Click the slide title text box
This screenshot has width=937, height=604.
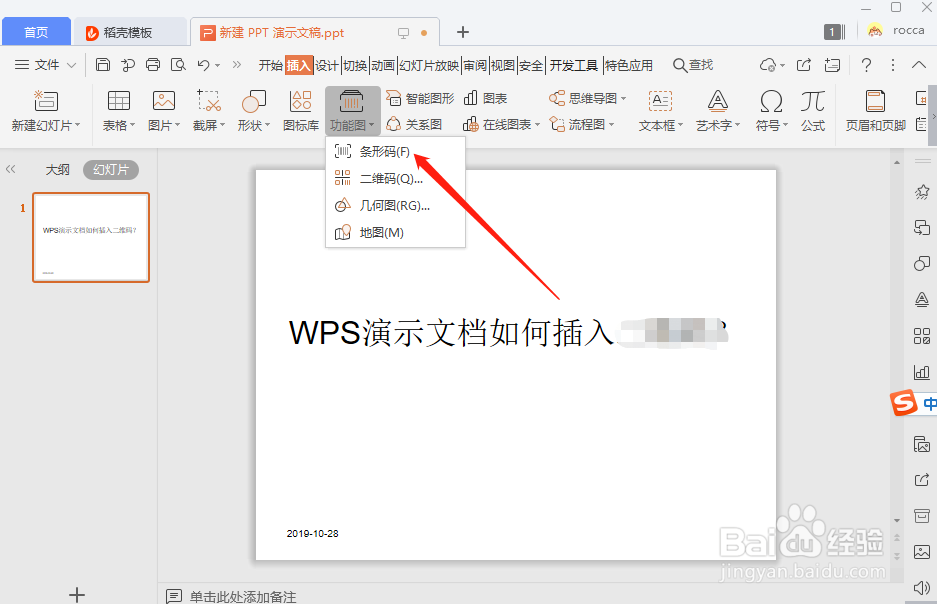point(508,332)
